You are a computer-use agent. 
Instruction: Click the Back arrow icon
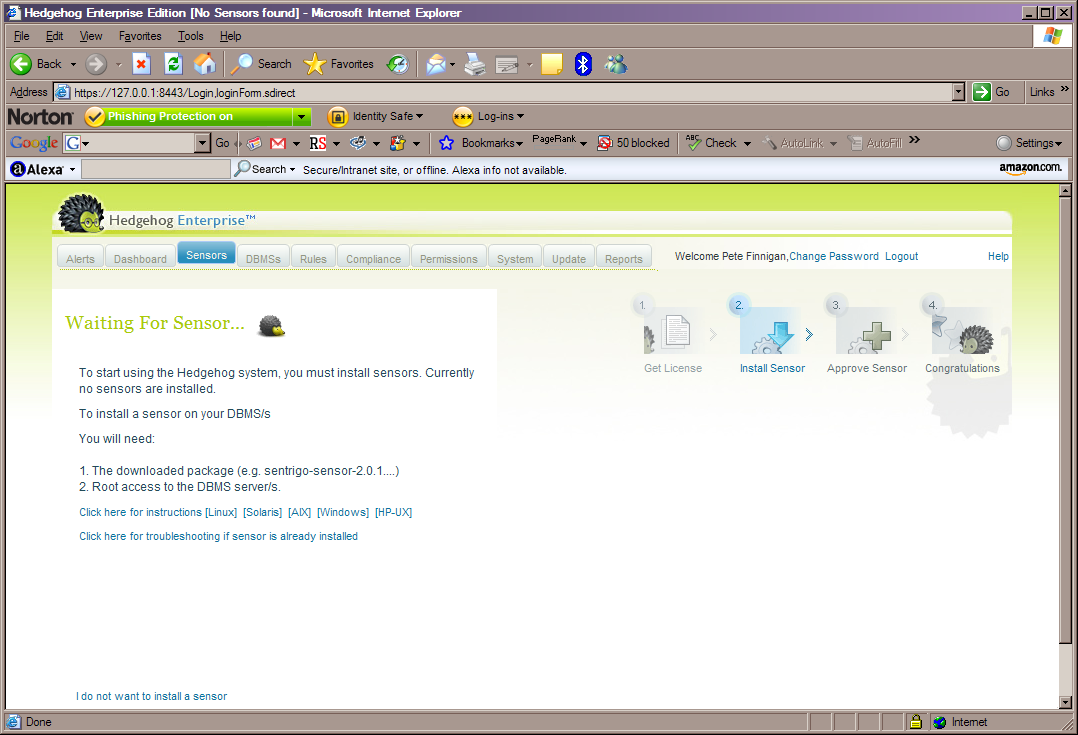(x=21, y=64)
